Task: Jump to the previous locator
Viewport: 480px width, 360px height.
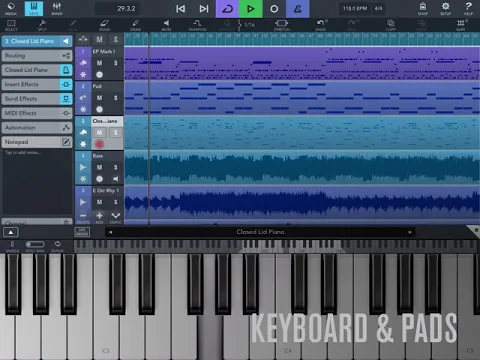Action: (x=180, y=9)
